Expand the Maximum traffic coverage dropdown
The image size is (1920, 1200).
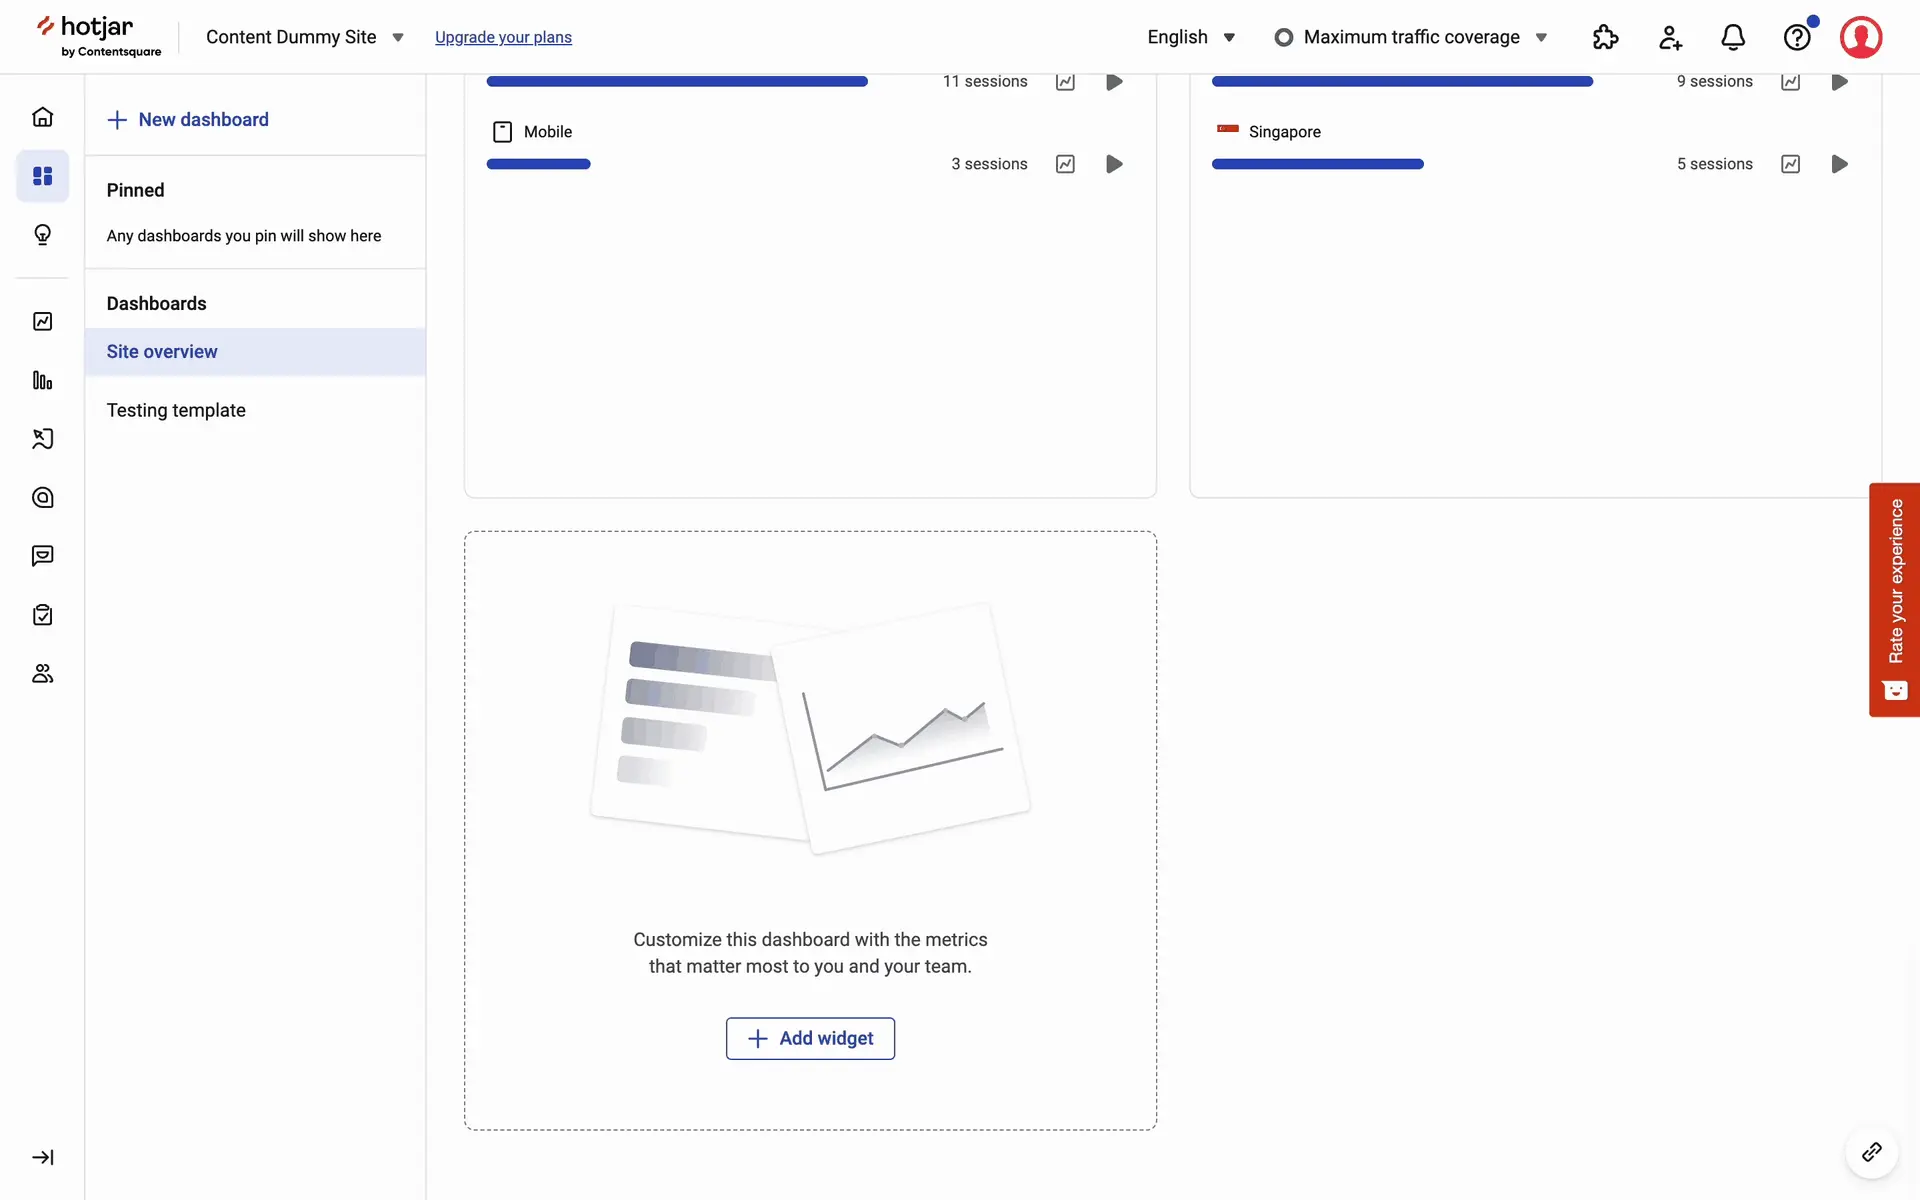coord(1411,37)
